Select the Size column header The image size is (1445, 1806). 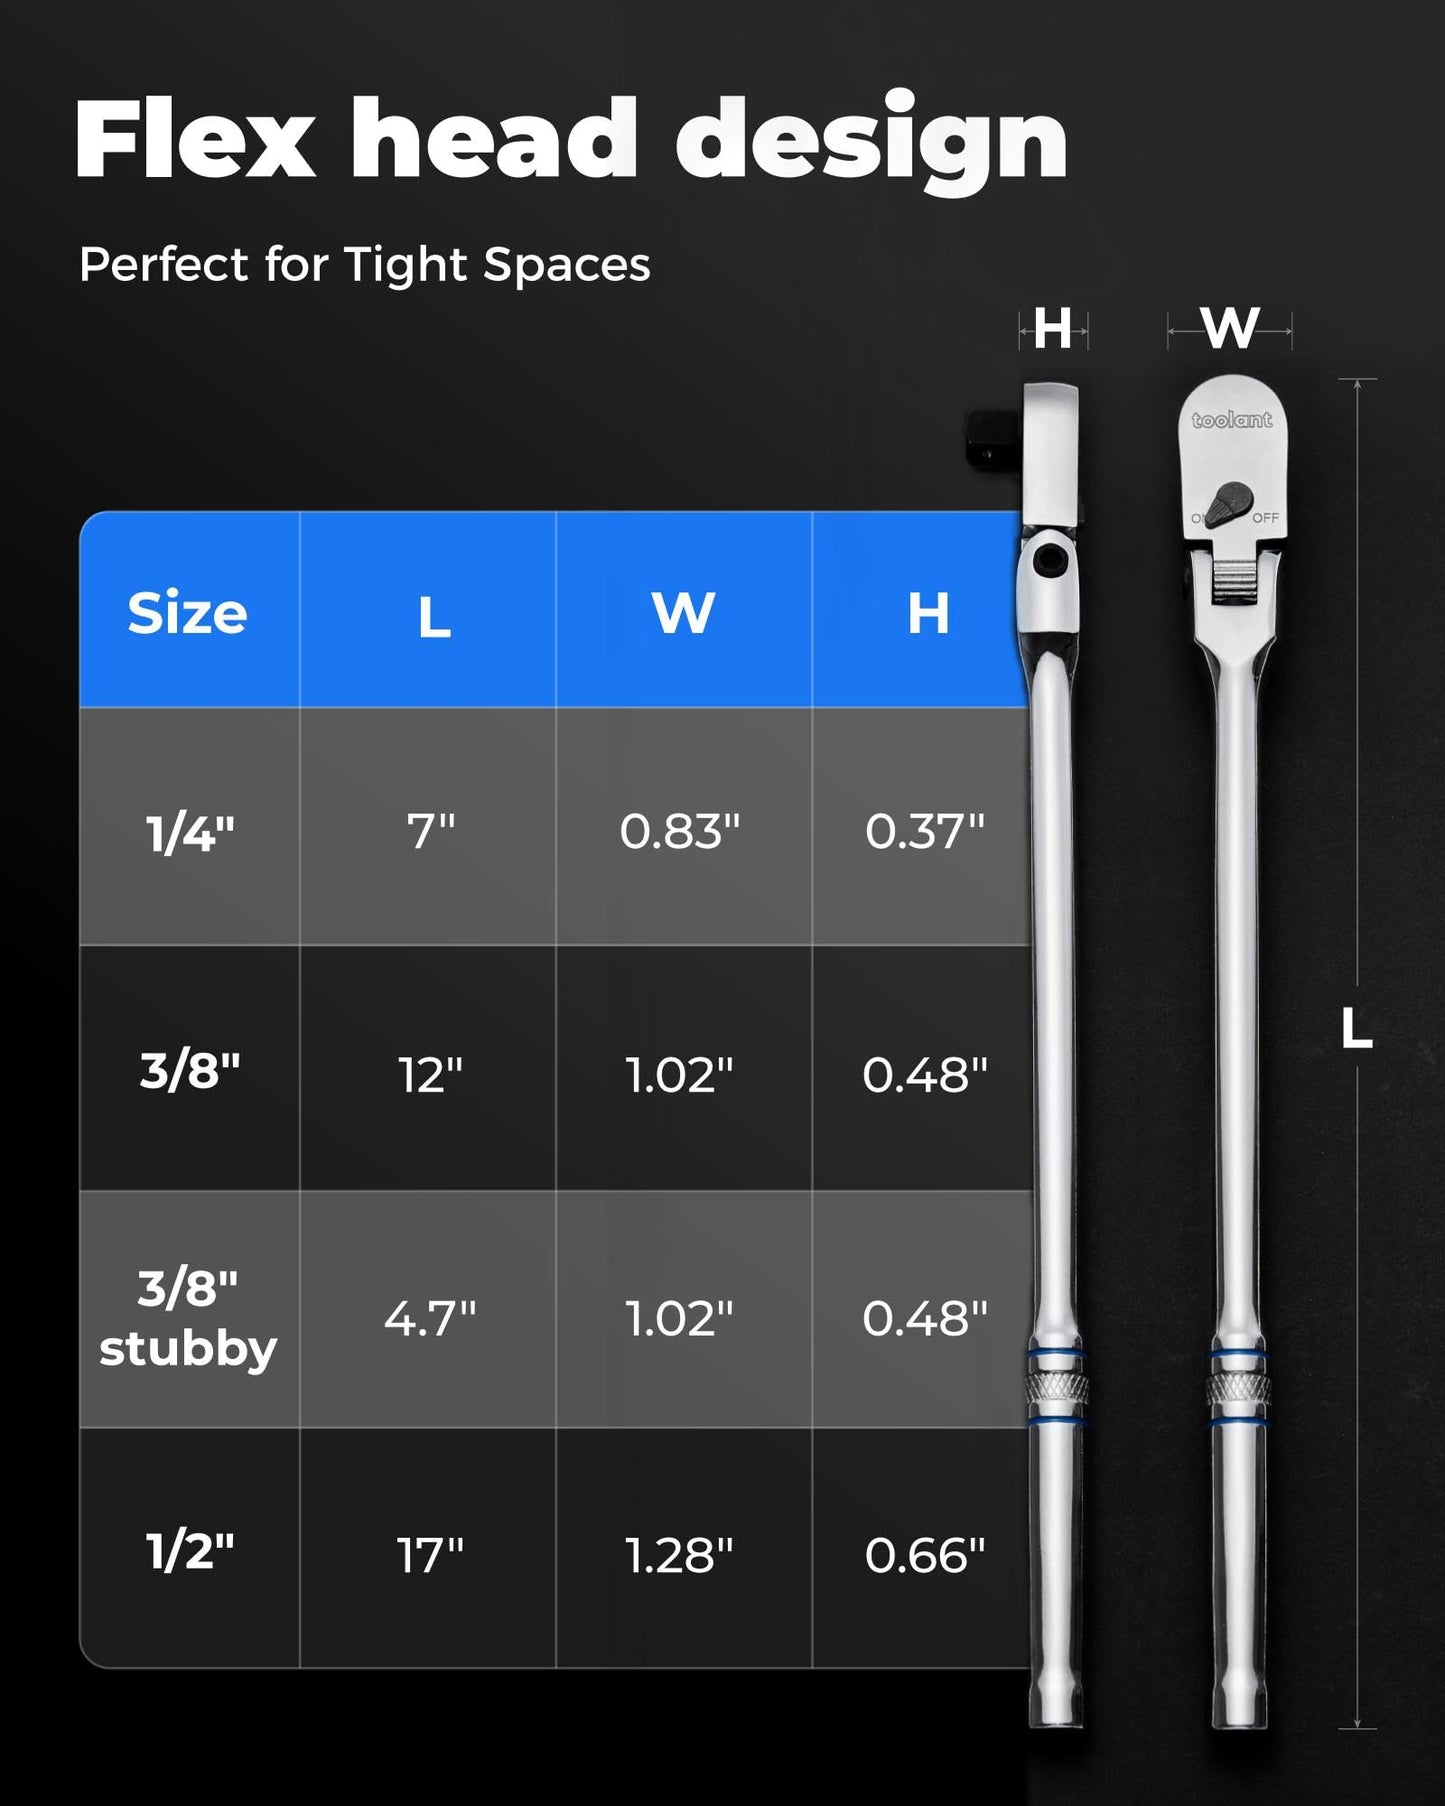click(188, 612)
